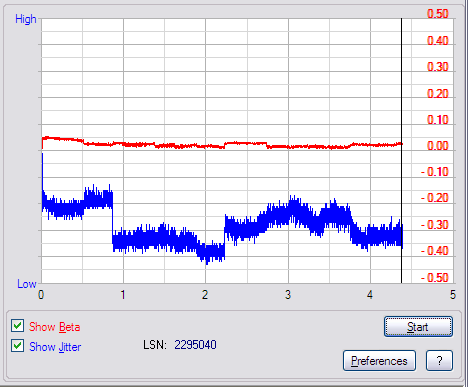468x387 pixels.
Task: Click the 5 label on the x-axis
Action: click(452, 295)
